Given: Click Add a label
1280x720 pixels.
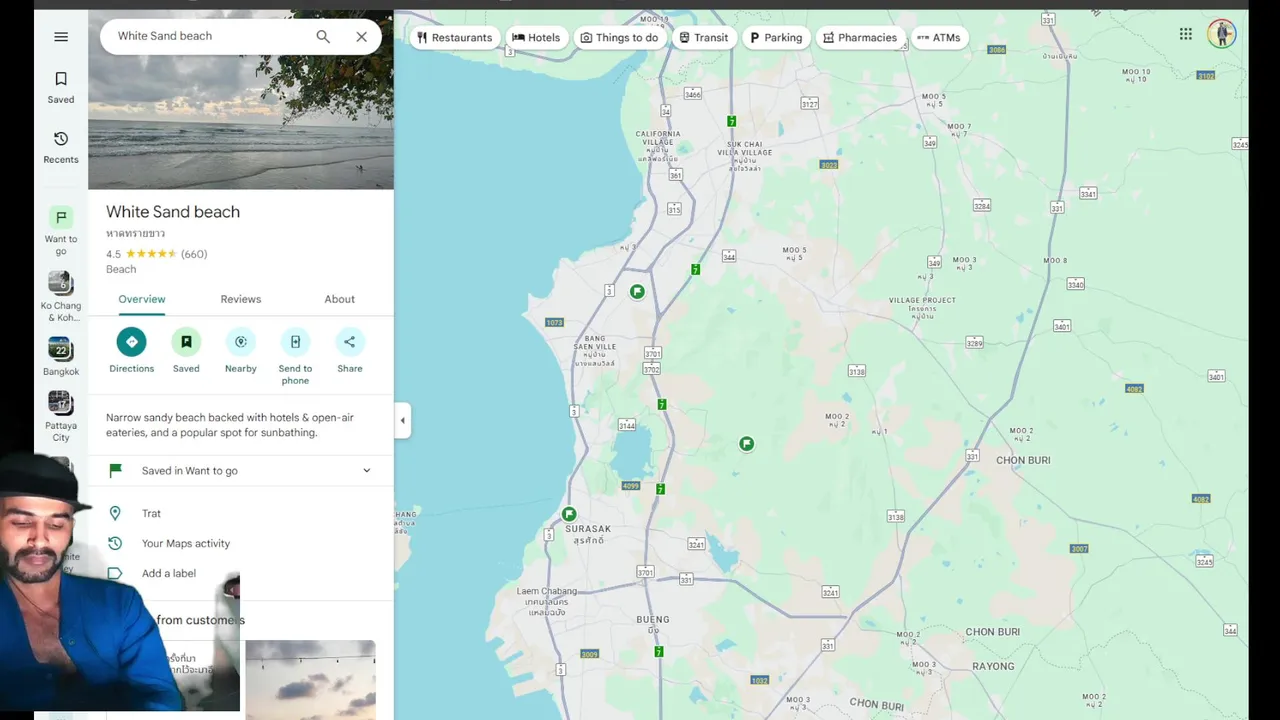Looking at the screenshot, I should 241,573.
